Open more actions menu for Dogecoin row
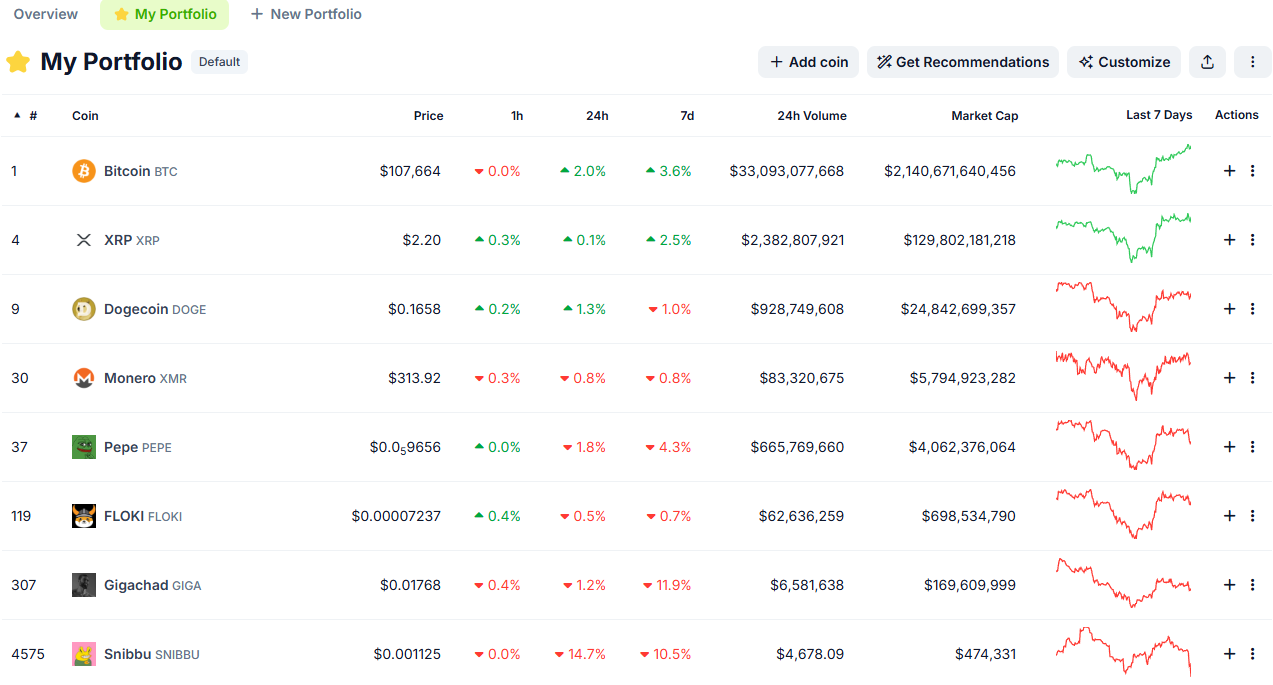 pos(1253,309)
